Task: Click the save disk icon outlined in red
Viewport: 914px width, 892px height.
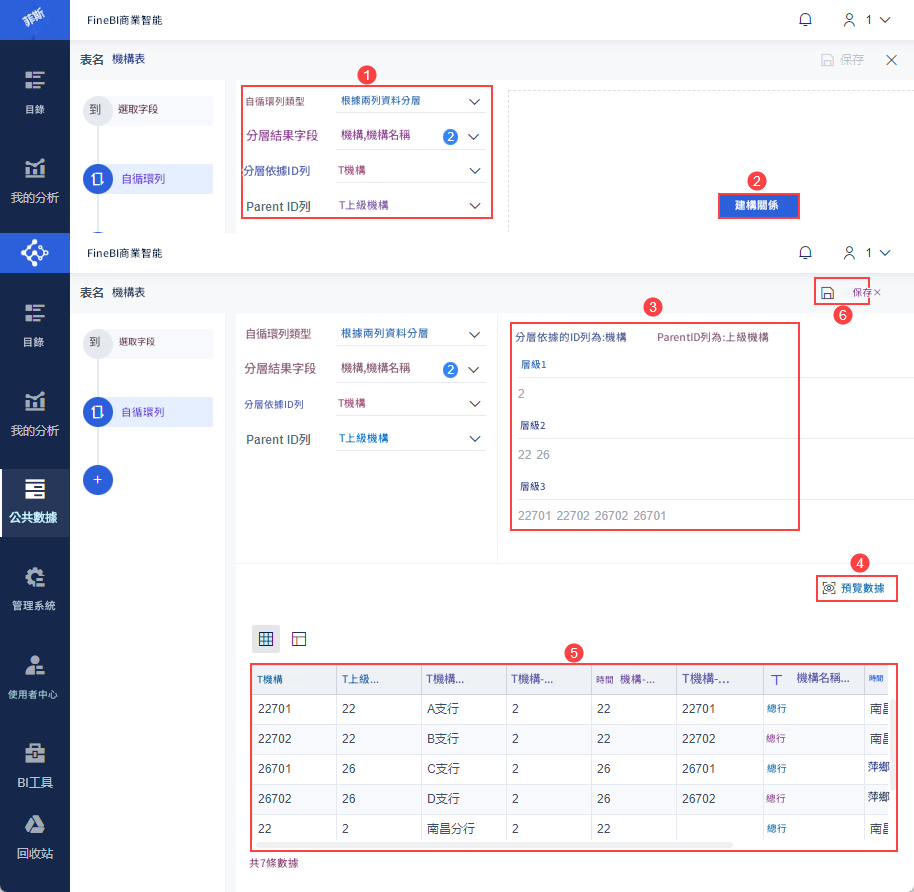Action: (x=828, y=293)
